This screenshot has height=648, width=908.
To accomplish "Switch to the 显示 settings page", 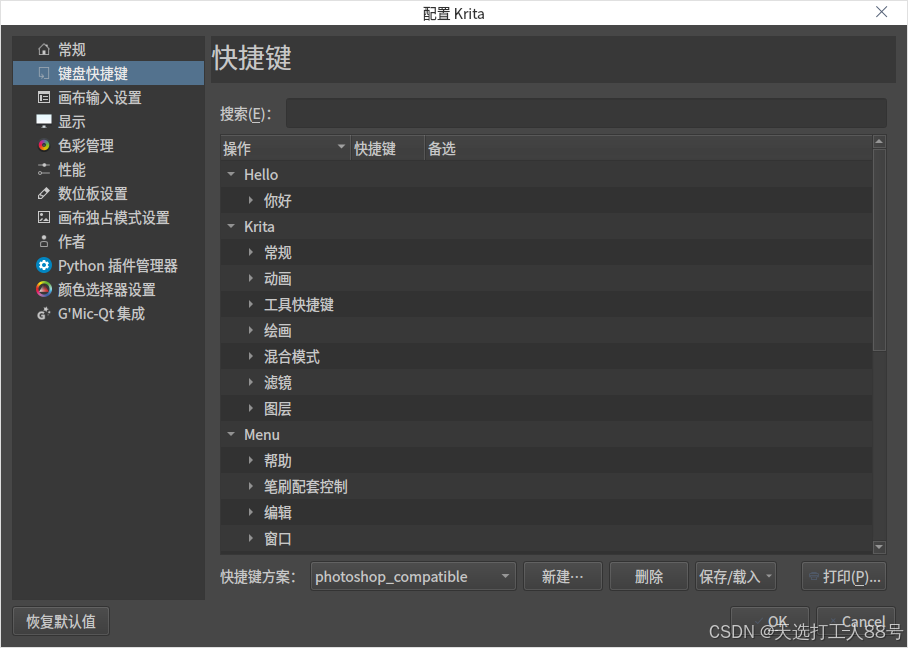I will (108, 122).
